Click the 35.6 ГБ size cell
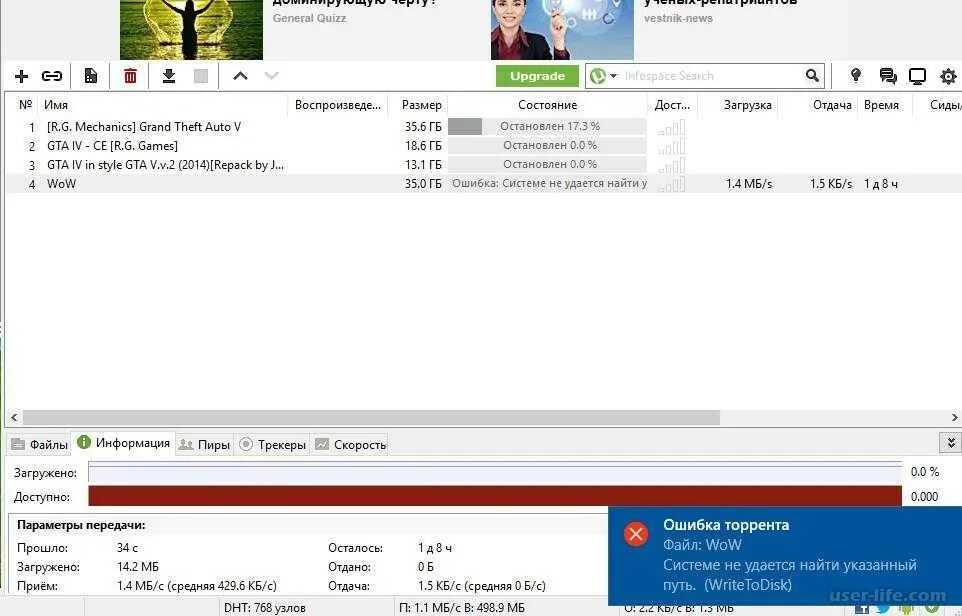The width and height of the screenshot is (962, 616). pyautogui.click(x=423, y=127)
